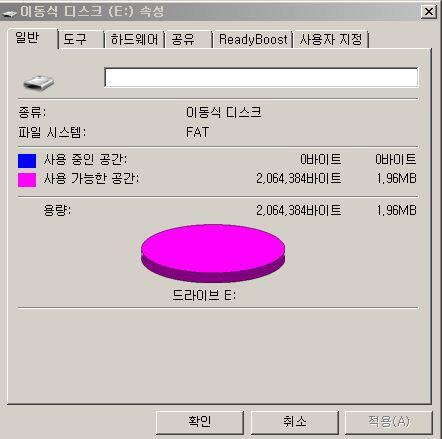
Task: Select the ReadyBoost tab
Action: pyautogui.click(x=253, y=40)
